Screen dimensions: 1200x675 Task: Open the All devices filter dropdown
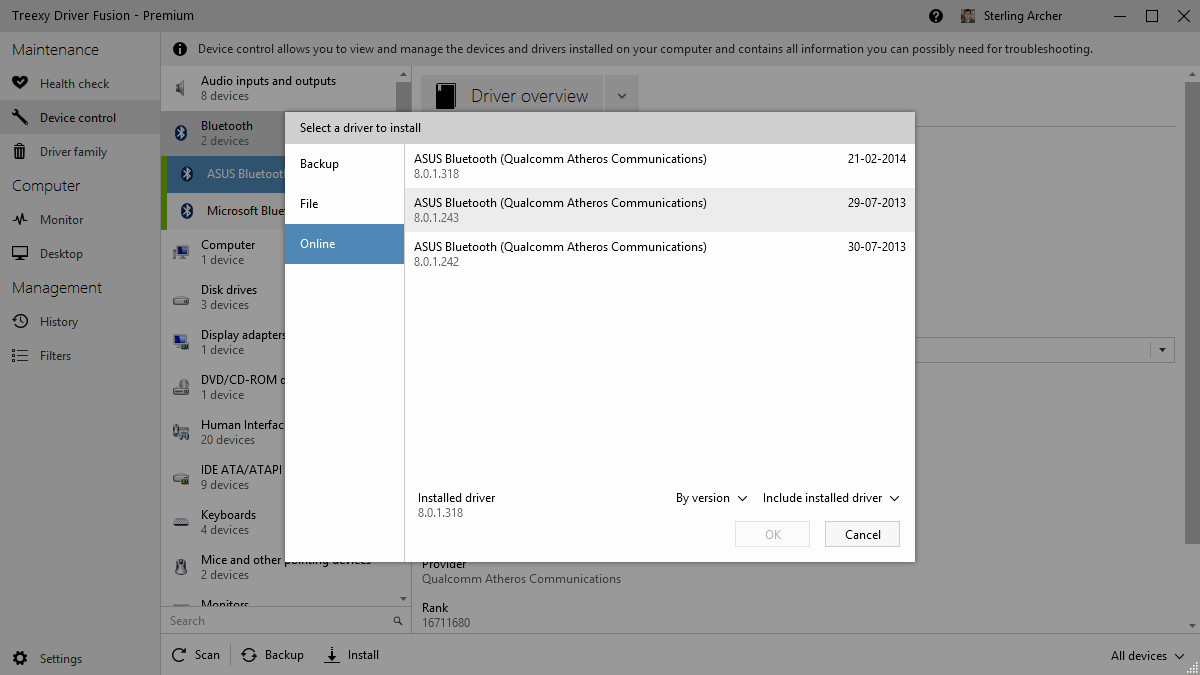(1148, 656)
